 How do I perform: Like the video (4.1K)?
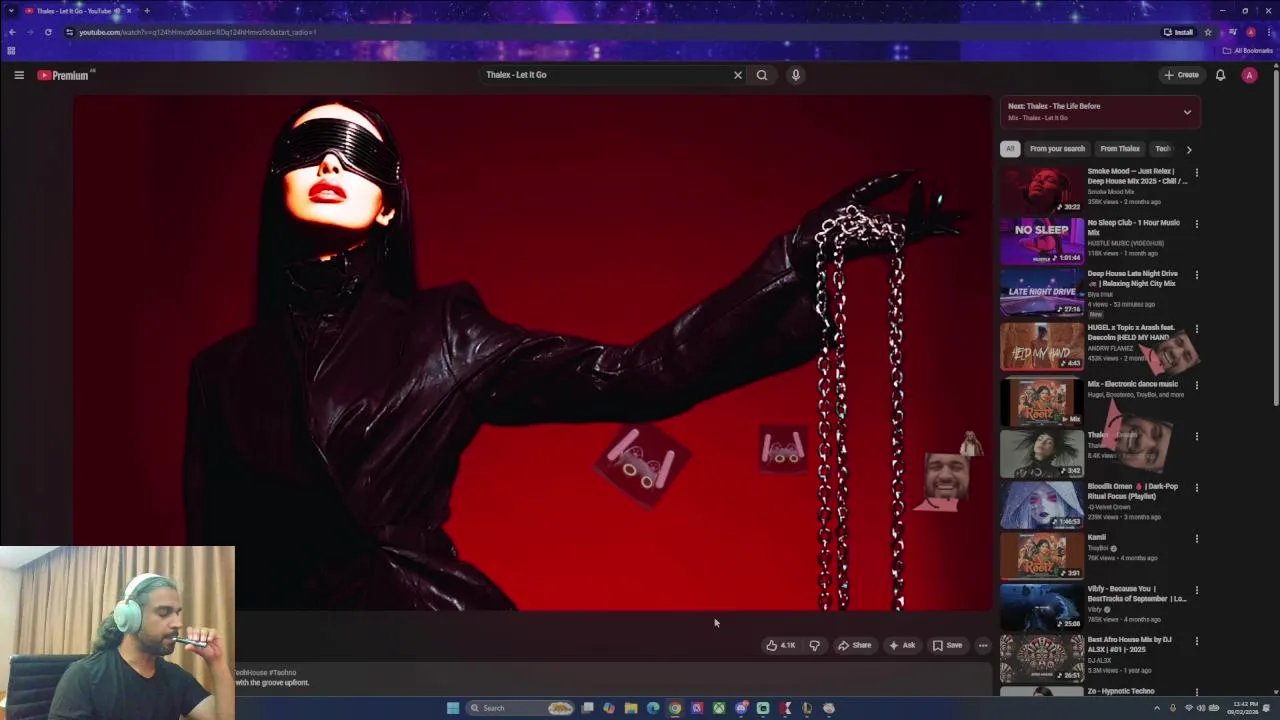point(781,645)
